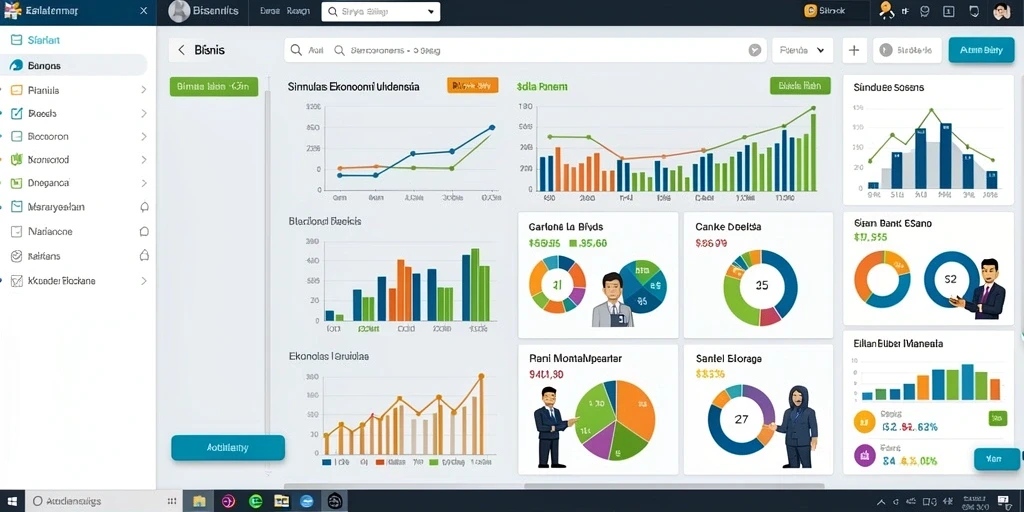Expand the Planiula sidebar item chevron

coord(144,90)
